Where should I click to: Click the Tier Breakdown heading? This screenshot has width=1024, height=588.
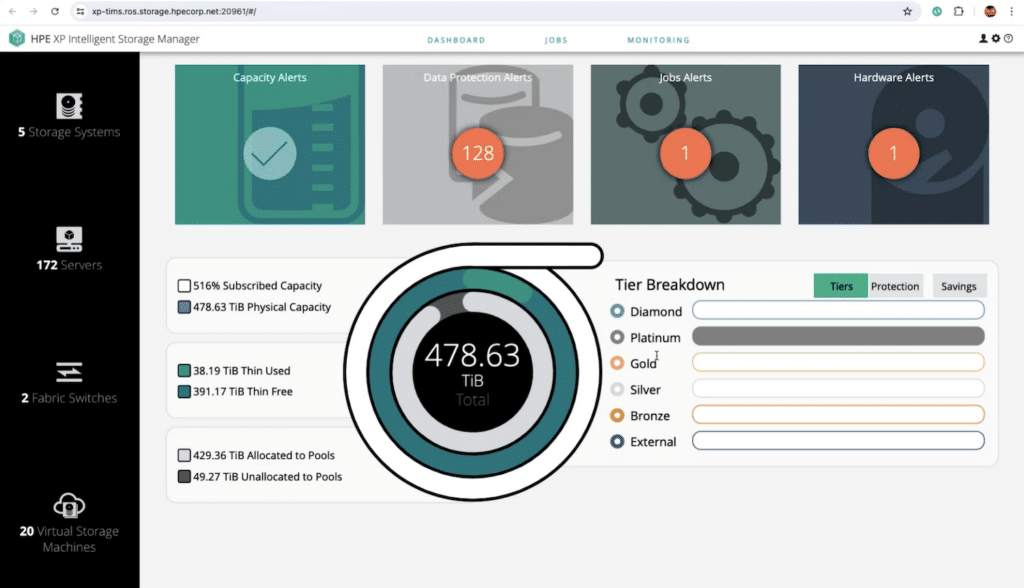click(669, 285)
